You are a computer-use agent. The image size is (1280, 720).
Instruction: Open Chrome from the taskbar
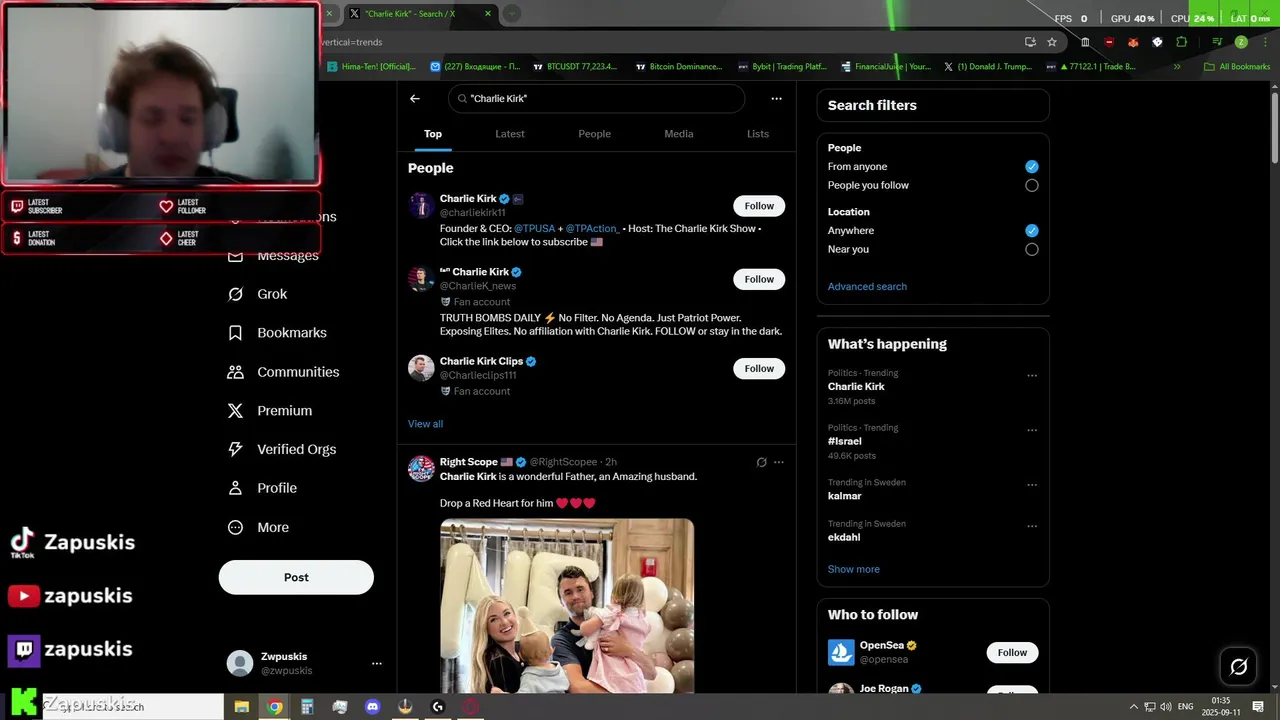(275, 706)
